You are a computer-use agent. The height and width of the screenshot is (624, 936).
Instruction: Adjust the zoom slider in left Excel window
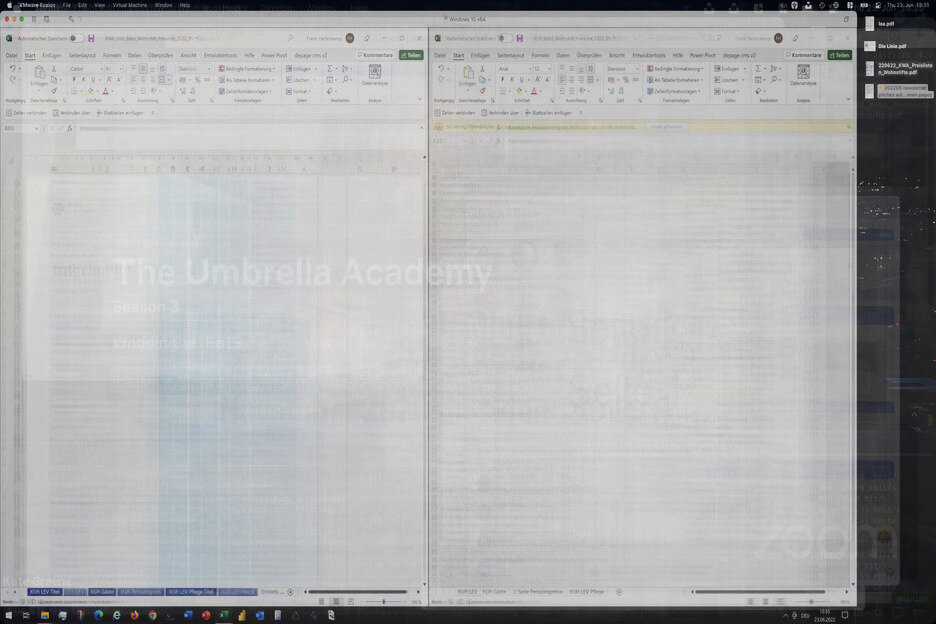pyautogui.click(x=383, y=602)
